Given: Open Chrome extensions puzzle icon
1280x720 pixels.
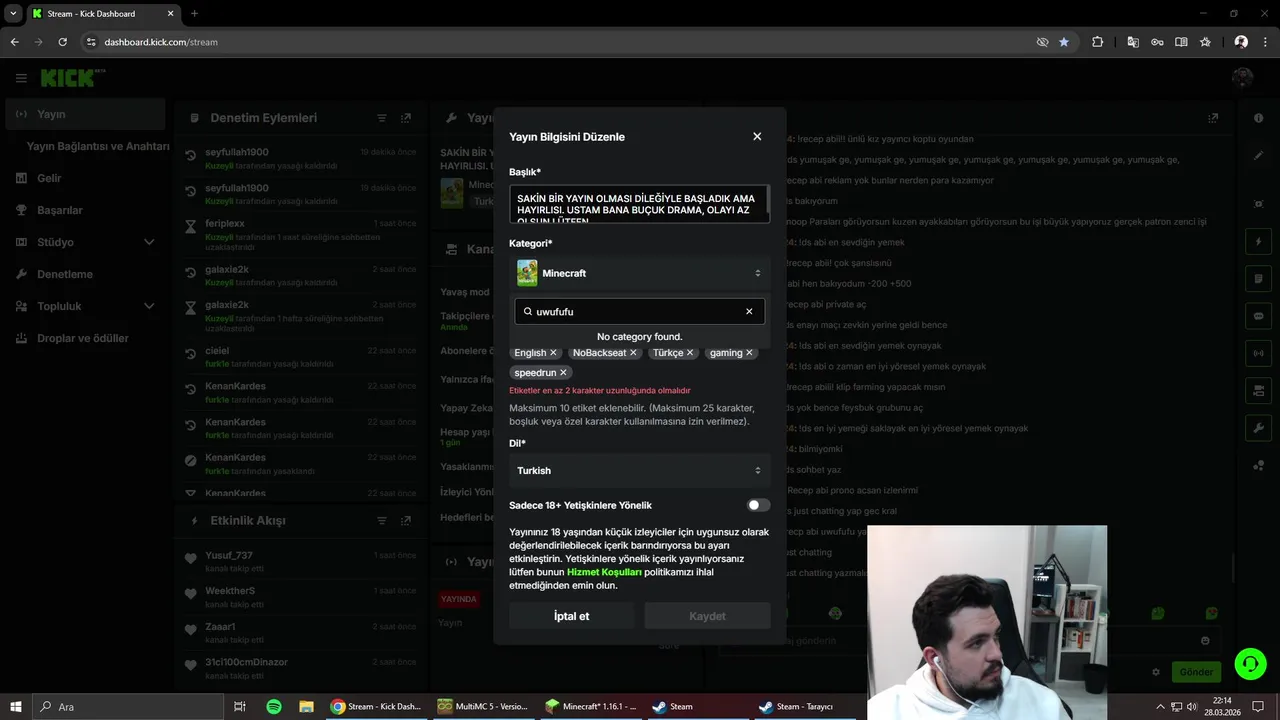Looking at the screenshot, I should 1097,42.
